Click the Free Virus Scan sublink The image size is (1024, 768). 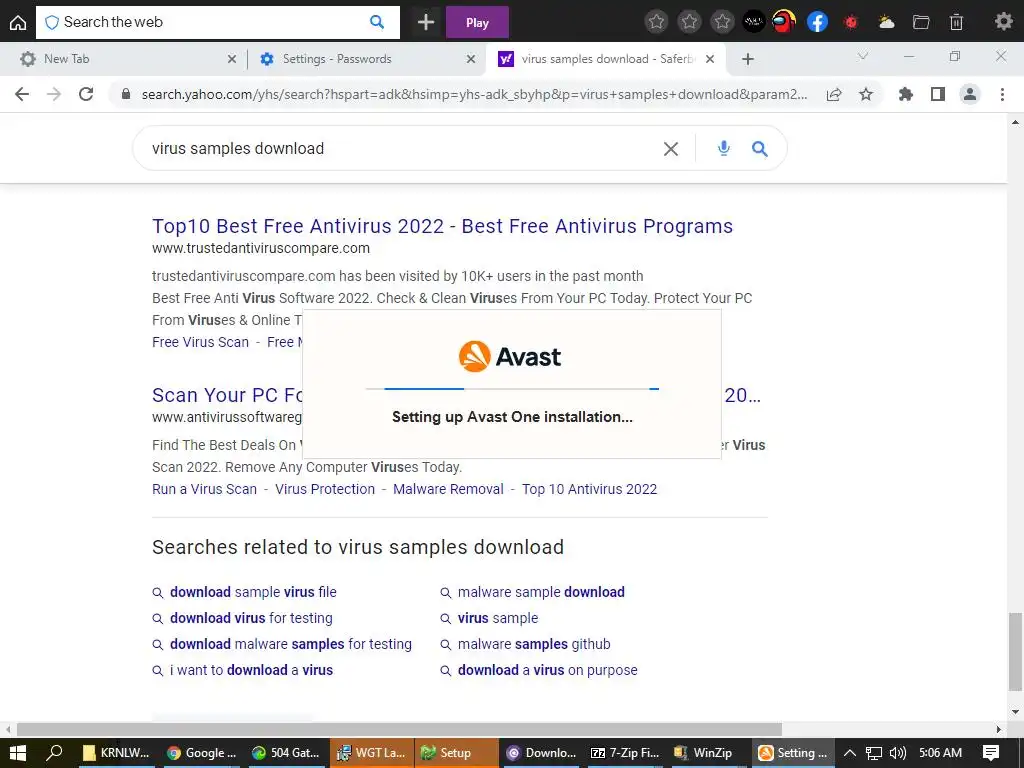[x=200, y=342]
